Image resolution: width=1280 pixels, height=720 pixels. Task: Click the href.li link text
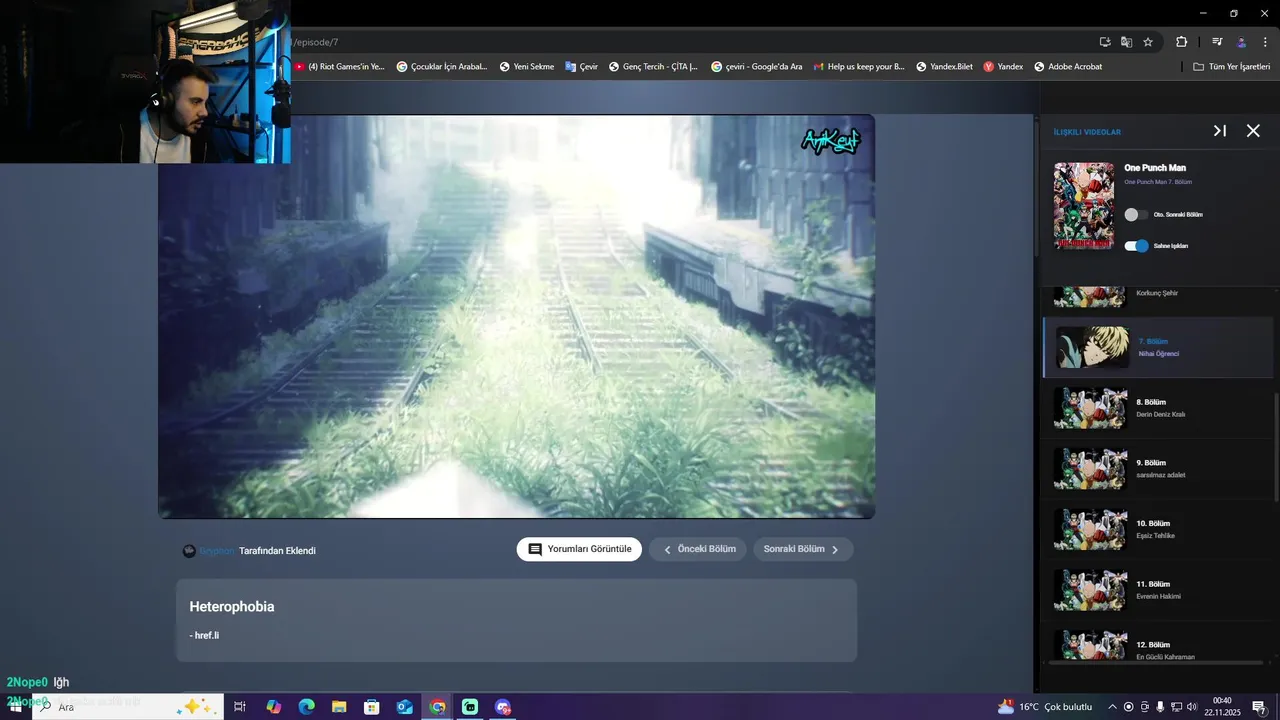207,635
